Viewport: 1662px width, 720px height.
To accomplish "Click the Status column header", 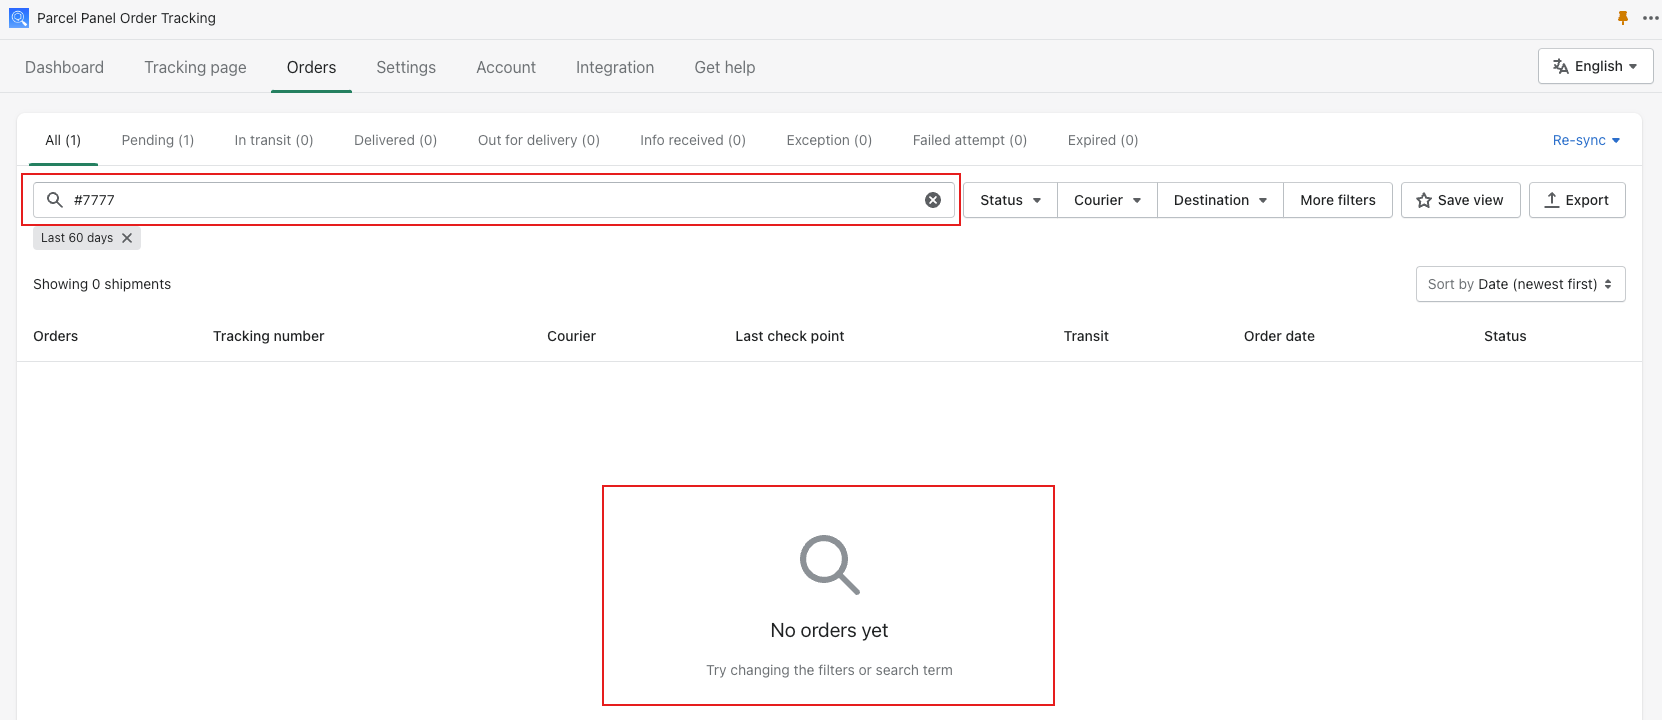I will tap(1505, 336).
